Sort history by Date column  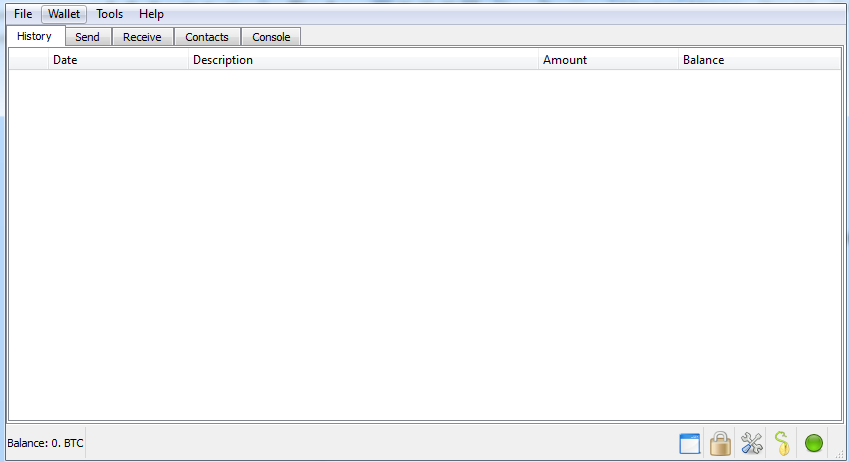point(118,60)
